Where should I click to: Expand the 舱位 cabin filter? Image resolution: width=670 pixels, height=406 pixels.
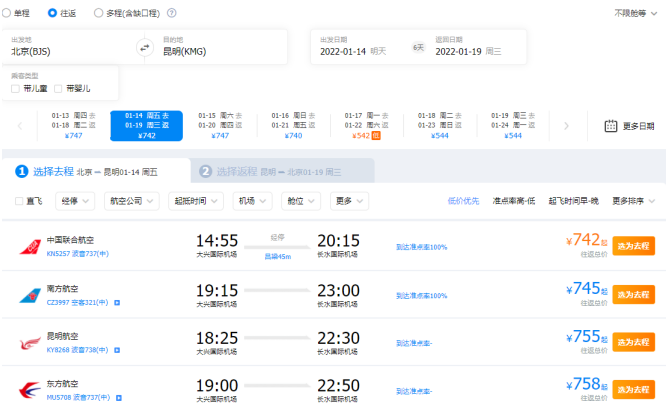(x=301, y=201)
